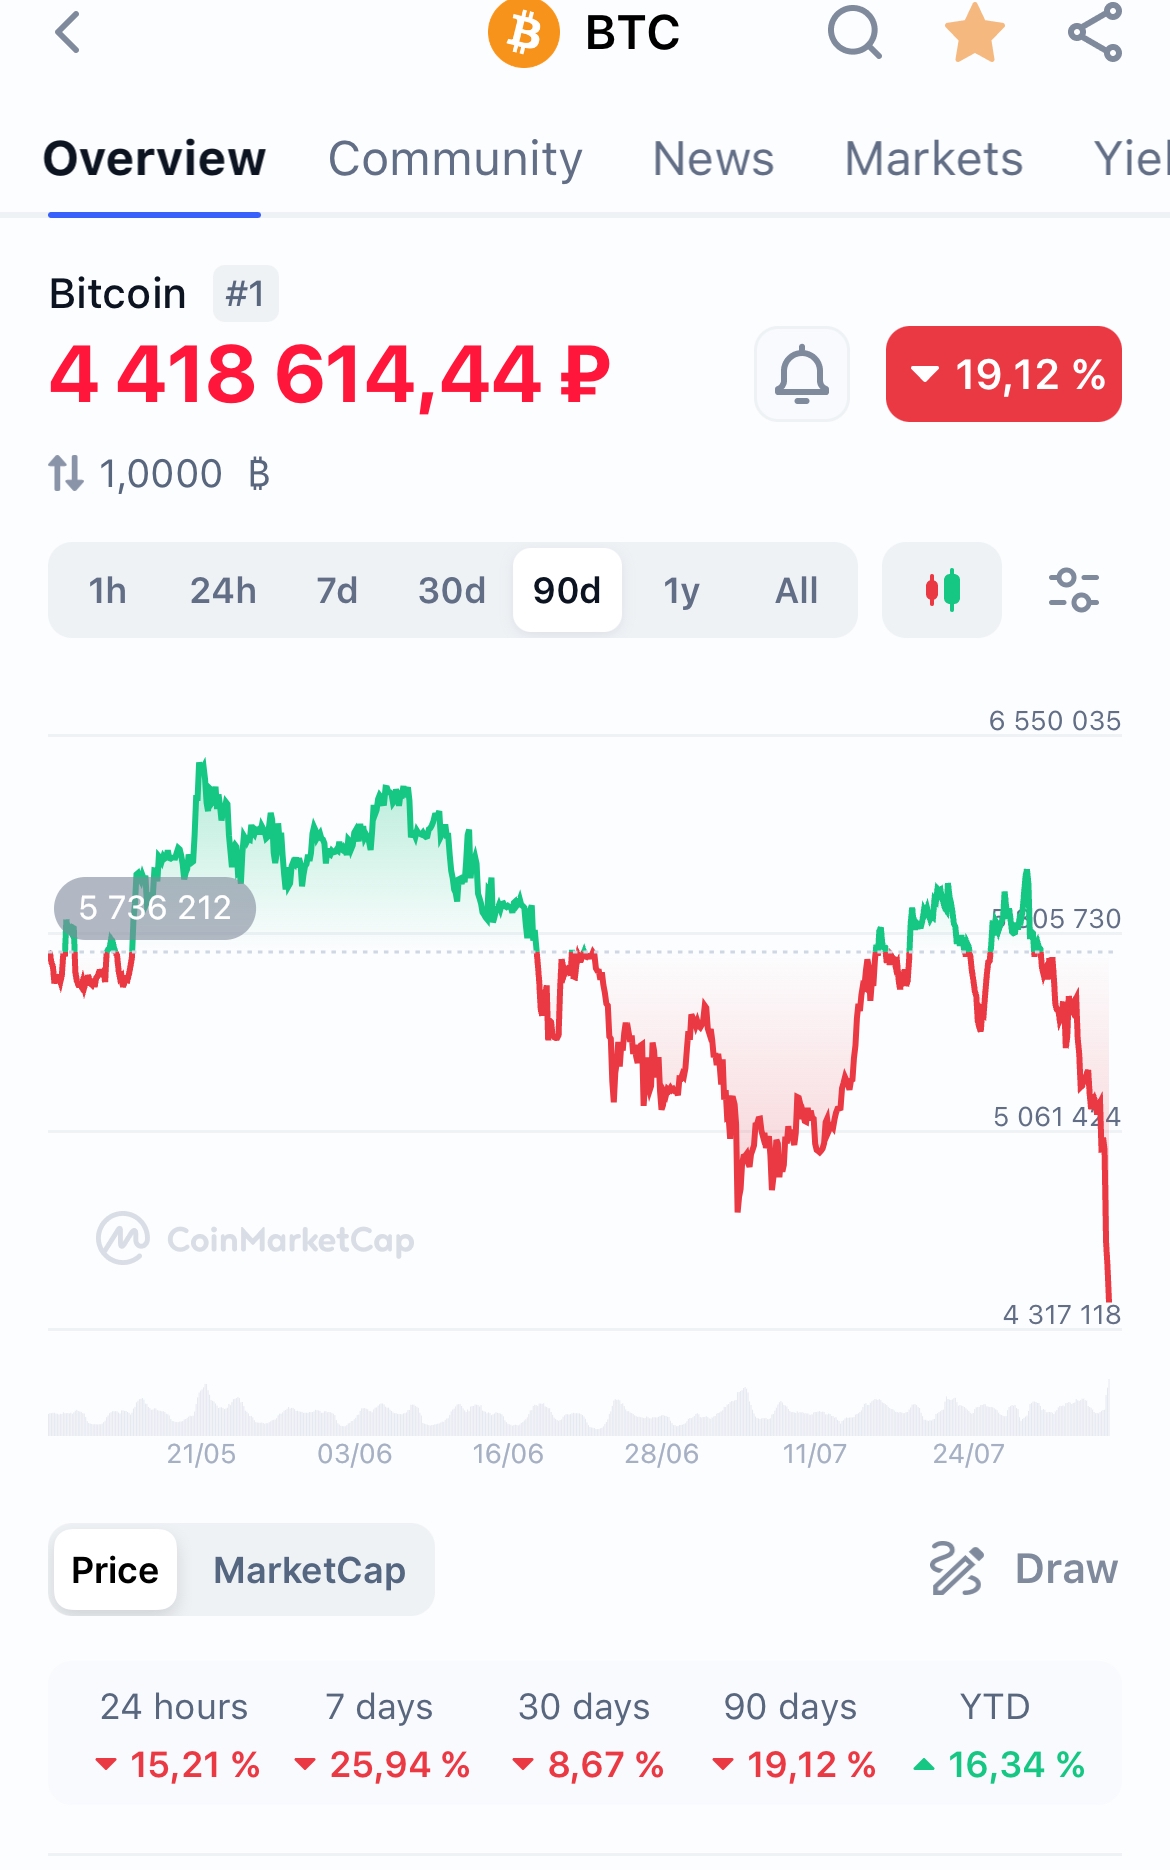This screenshot has width=1170, height=1870.
Task: Select the 1y time range
Action: pyautogui.click(x=681, y=590)
